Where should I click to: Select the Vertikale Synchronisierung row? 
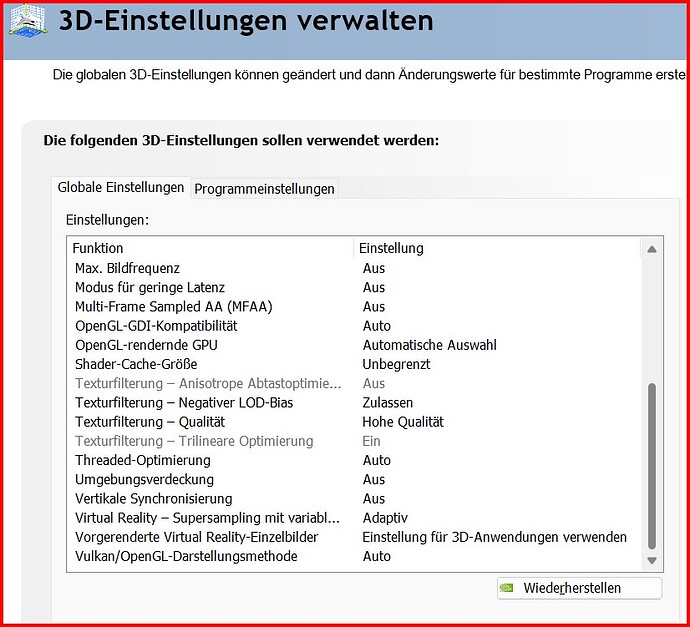pos(355,499)
